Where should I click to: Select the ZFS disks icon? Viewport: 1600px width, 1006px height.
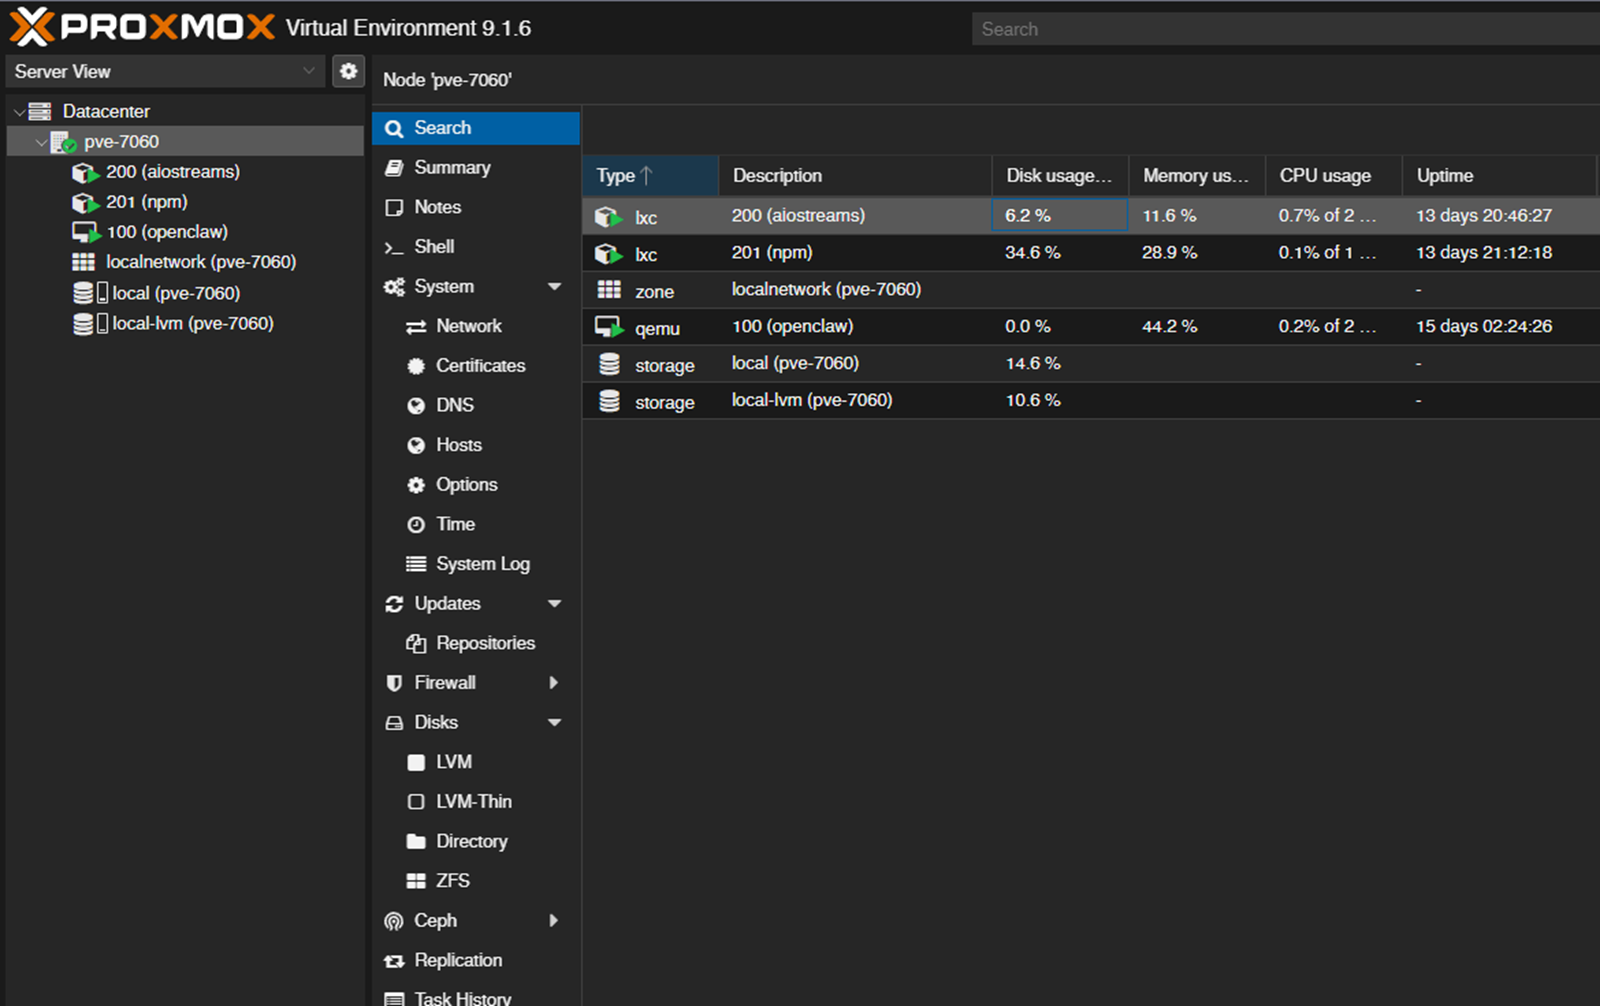[x=417, y=880]
